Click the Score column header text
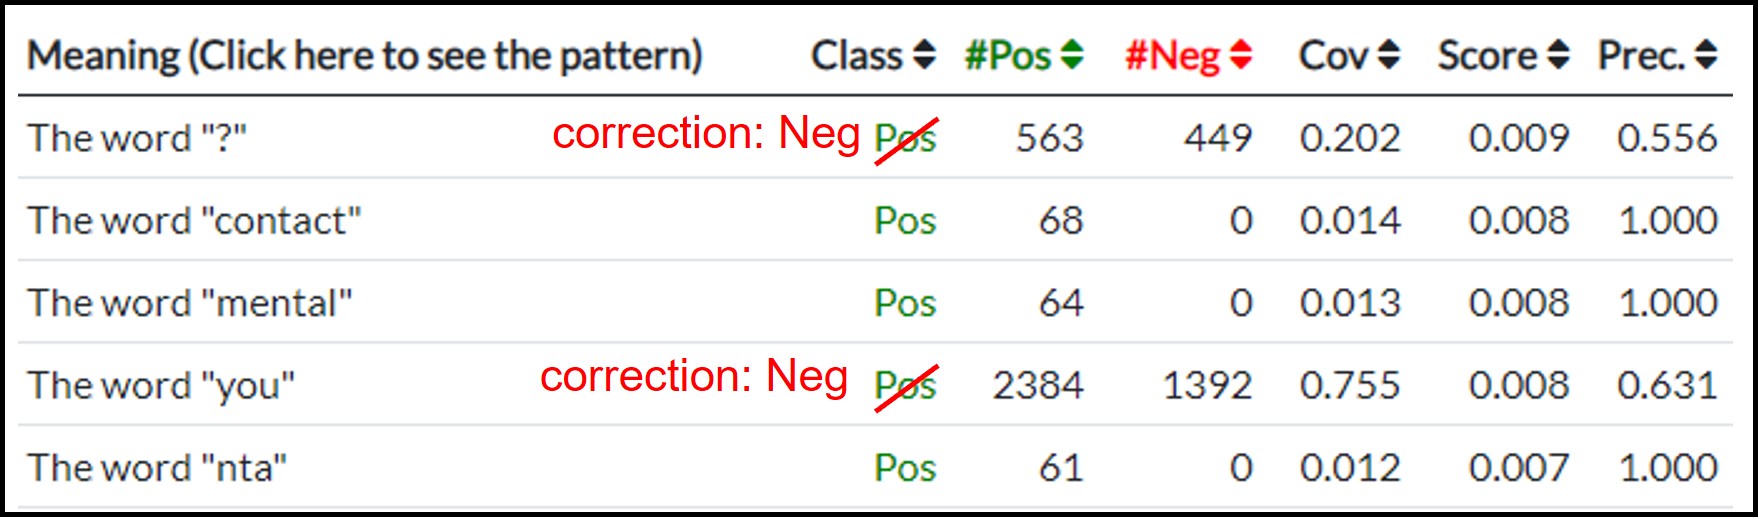This screenshot has width=1758, height=517. [1487, 56]
